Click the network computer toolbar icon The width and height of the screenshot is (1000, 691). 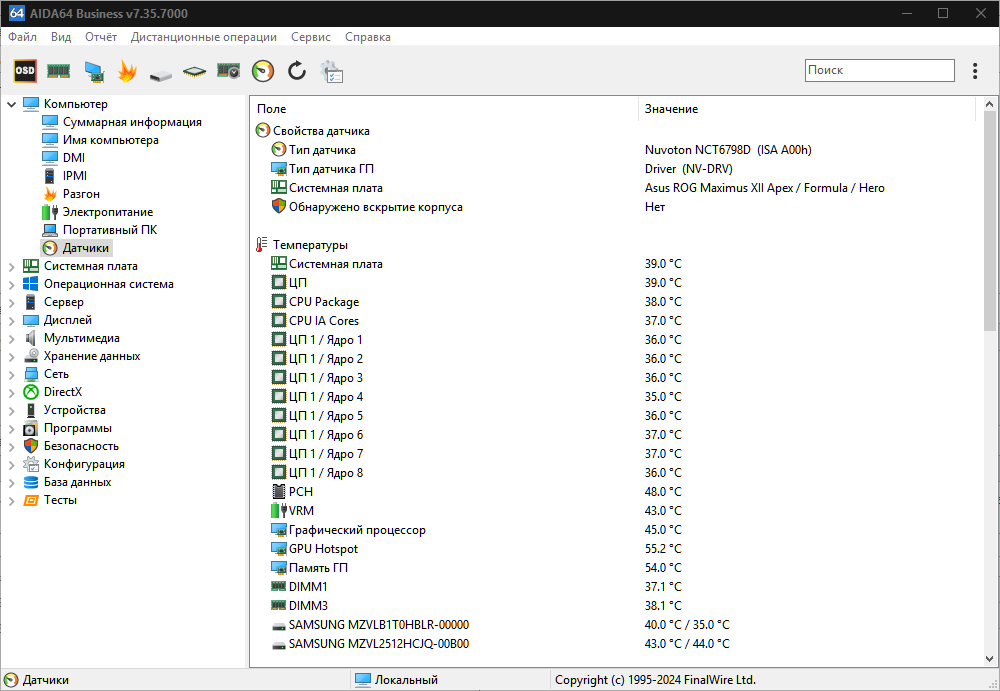(x=94, y=71)
